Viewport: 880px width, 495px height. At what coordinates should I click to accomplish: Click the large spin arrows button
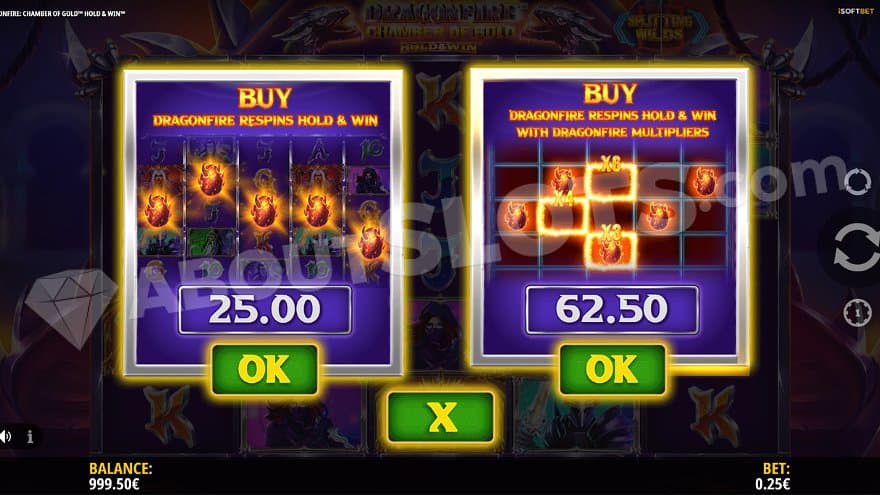pos(856,247)
